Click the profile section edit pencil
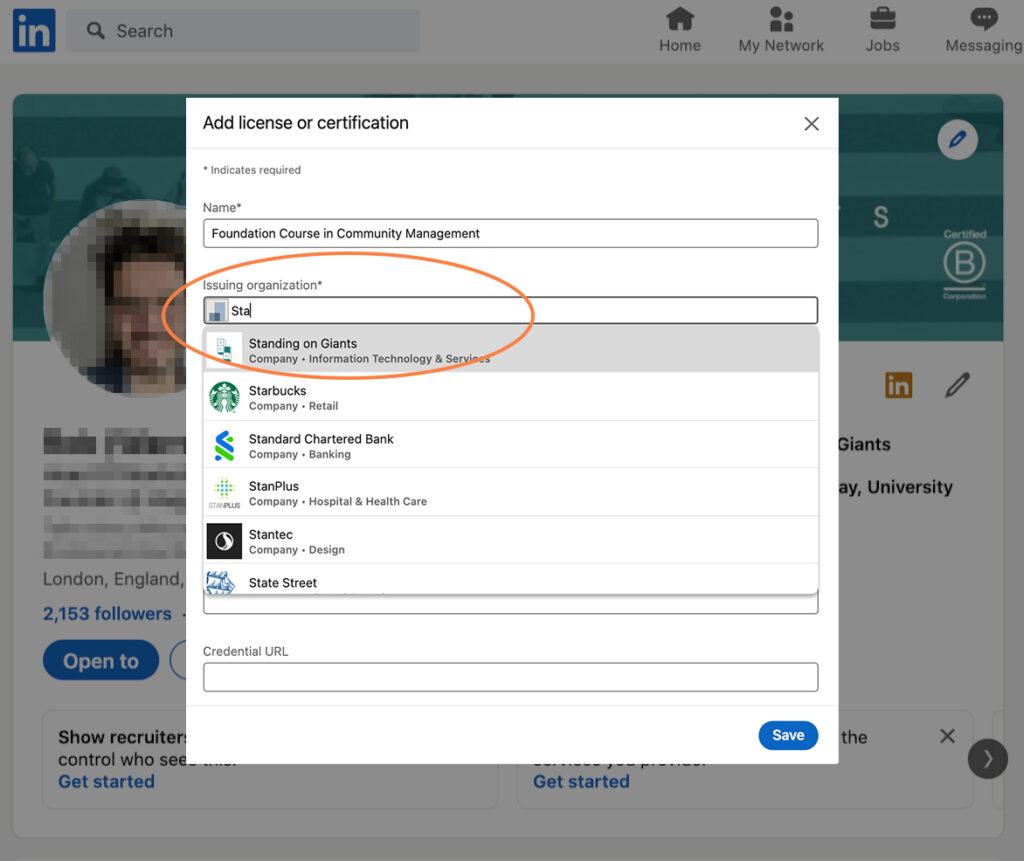This screenshot has height=861, width=1024. (957, 384)
